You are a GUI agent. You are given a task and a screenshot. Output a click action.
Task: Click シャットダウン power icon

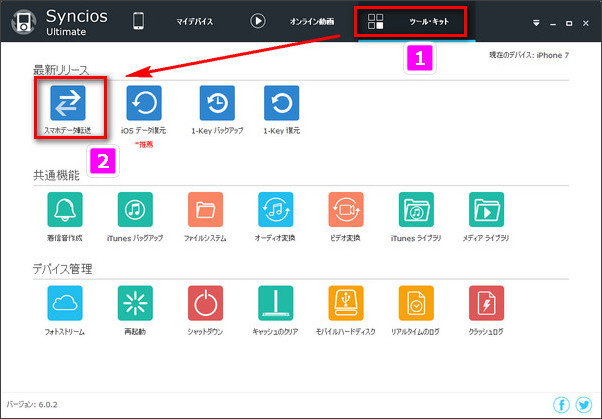pos(205,303)
